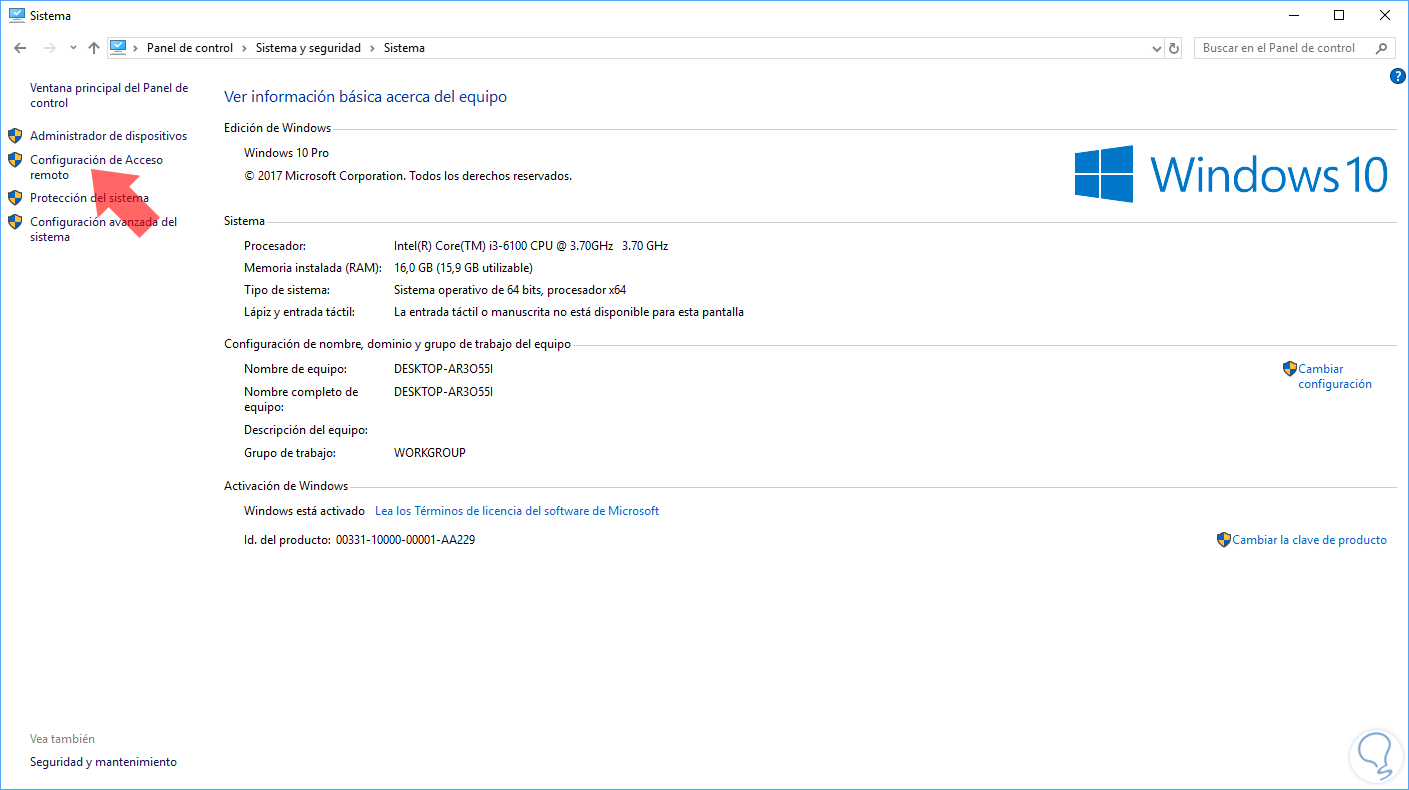Click the magnifier icon in the search box

[x=1382, y=48]
